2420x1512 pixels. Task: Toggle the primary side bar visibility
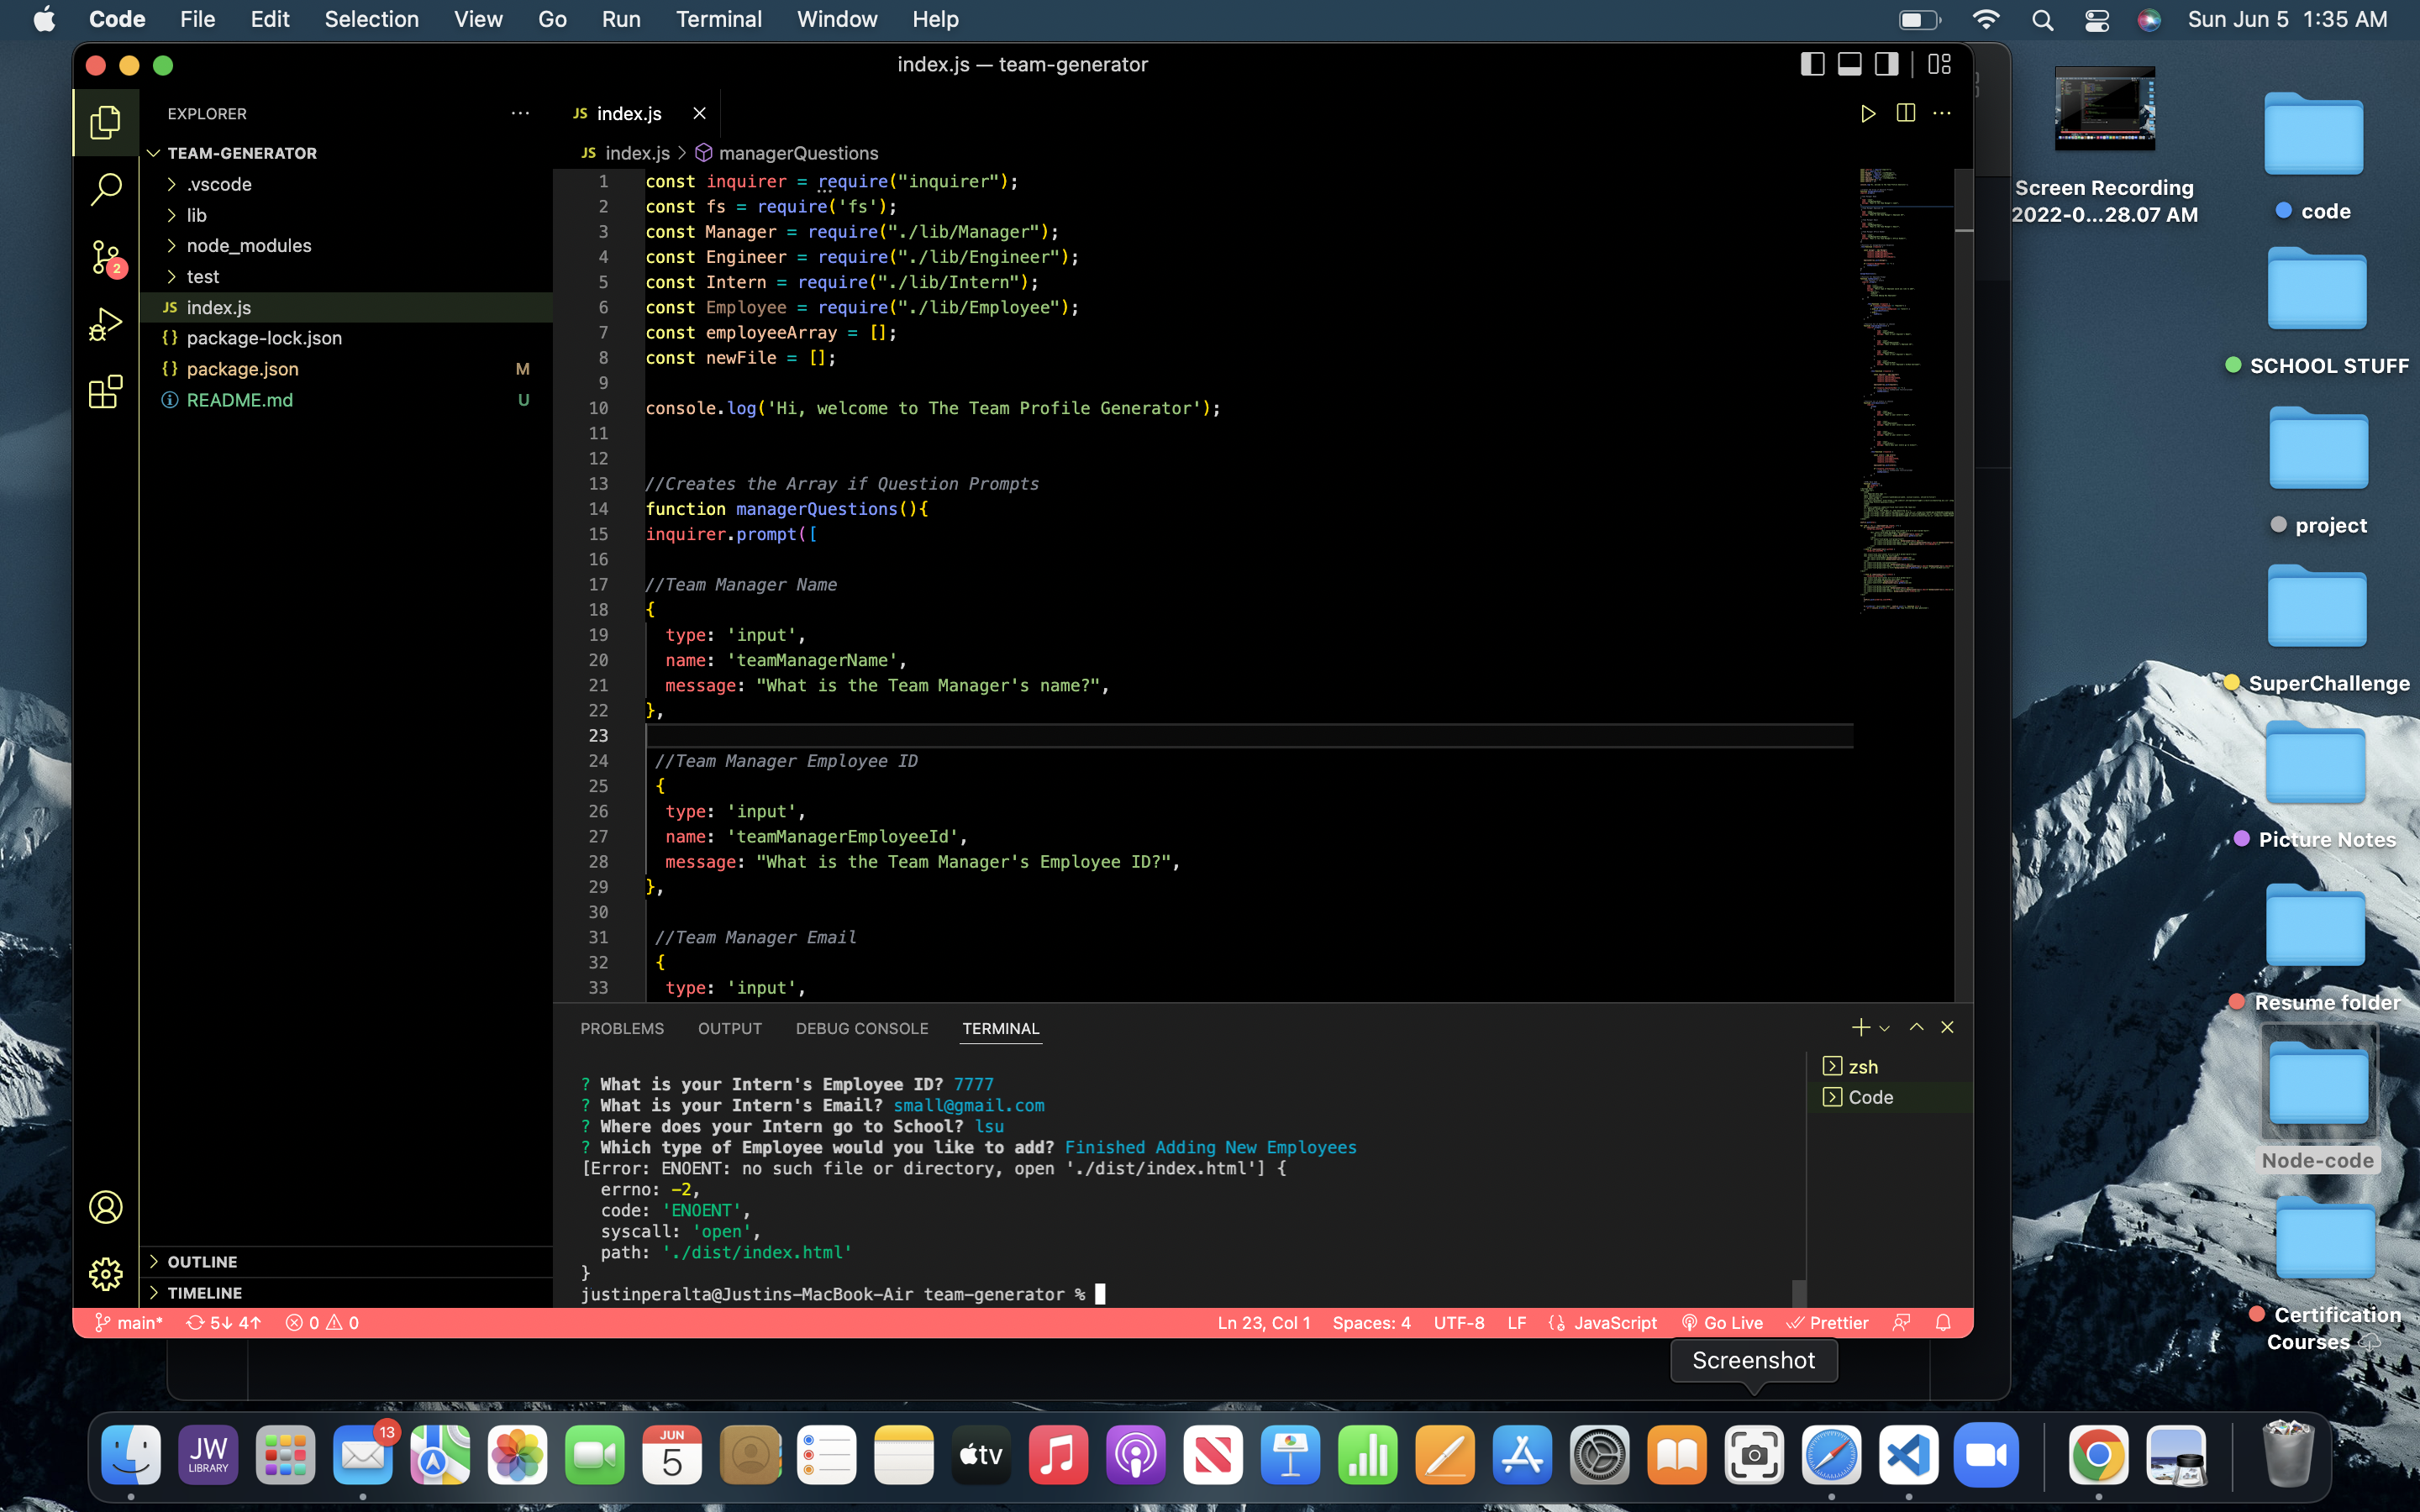point(1812,65)
